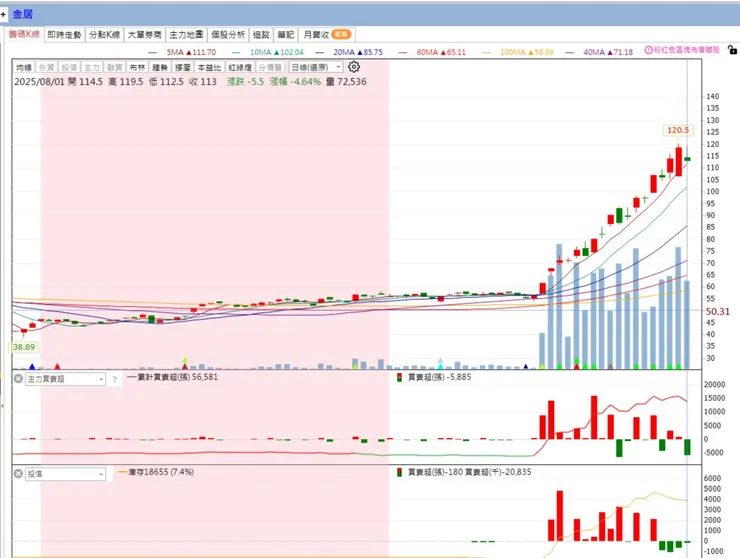The image size is (740, 558).
Task: Toggle the 趨勢 trend button
Action: (x=160, y=68)
